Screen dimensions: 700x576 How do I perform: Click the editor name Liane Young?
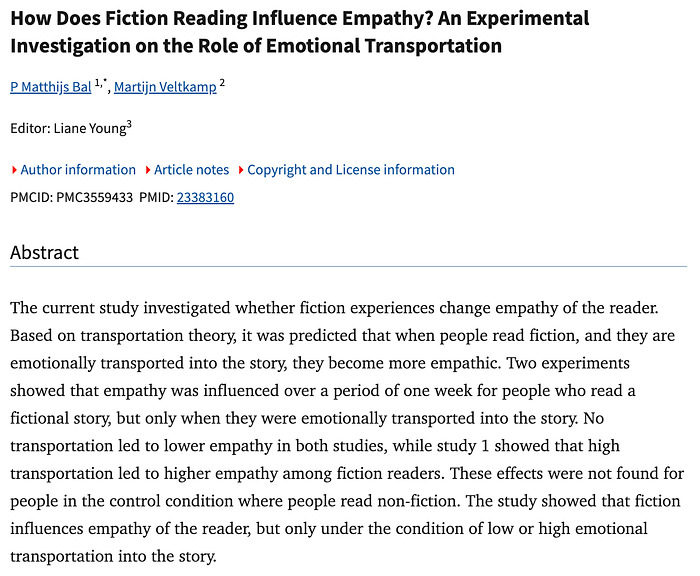tap(93, 129)
